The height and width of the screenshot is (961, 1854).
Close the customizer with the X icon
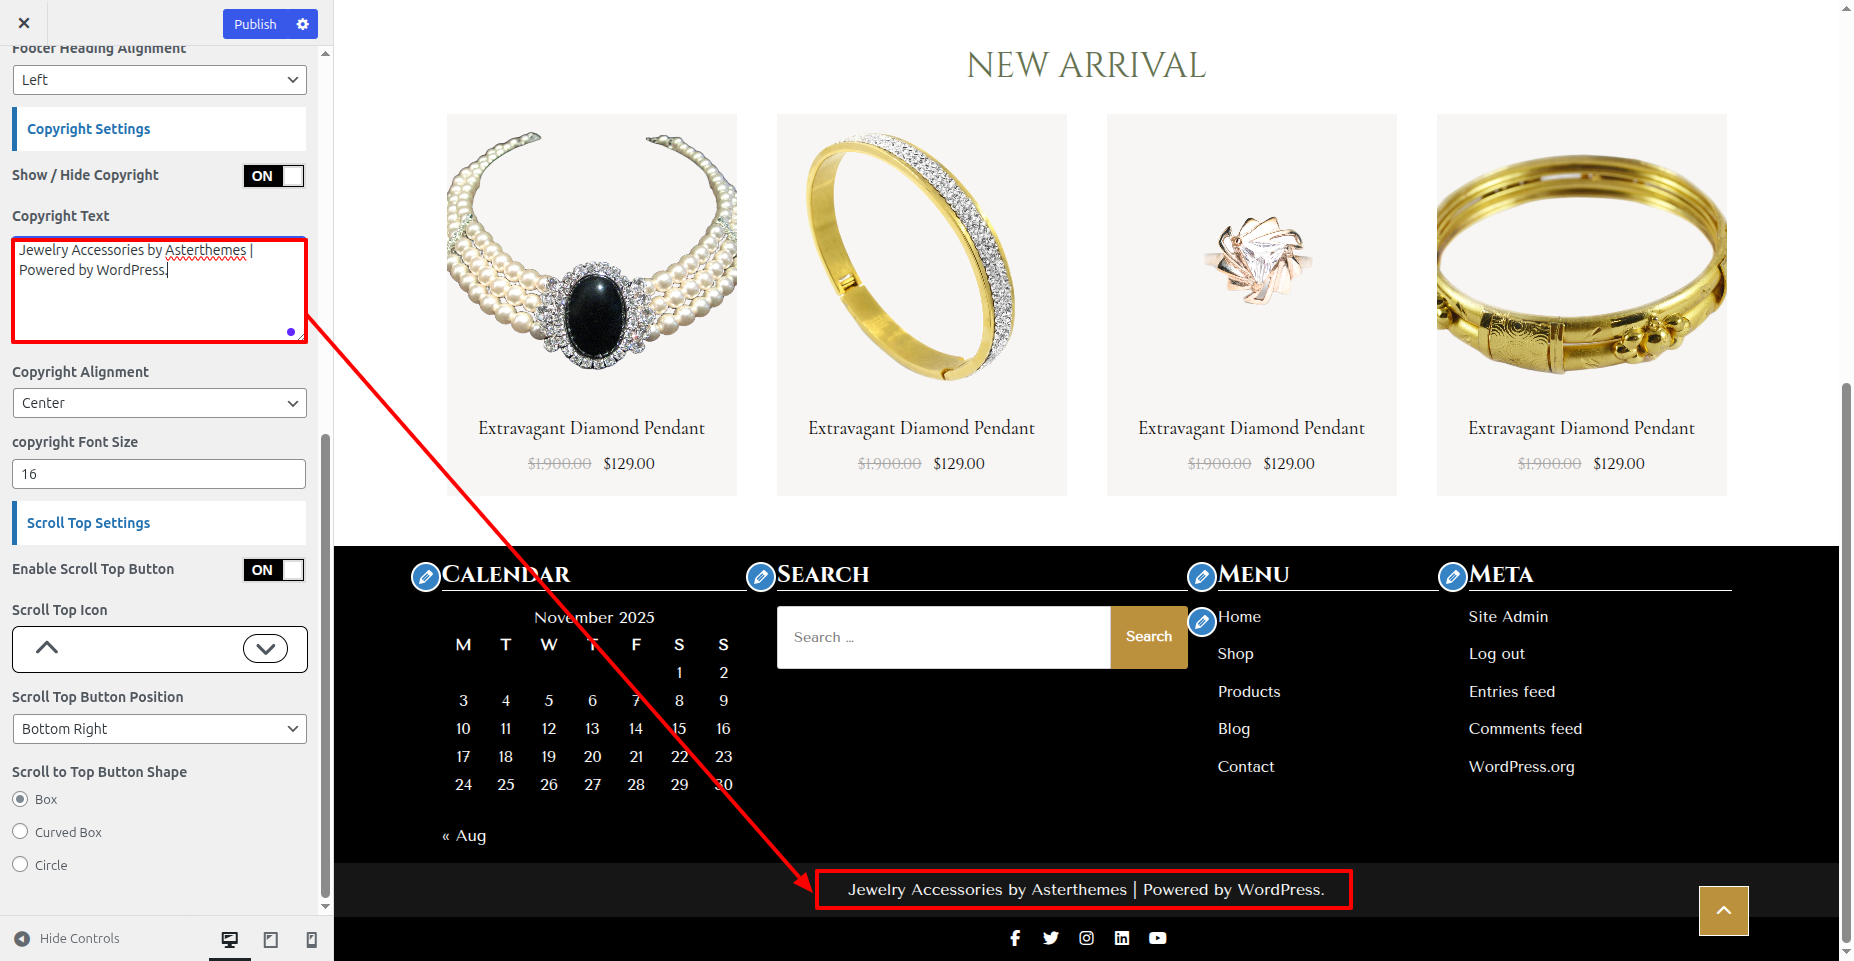point(24,23)
